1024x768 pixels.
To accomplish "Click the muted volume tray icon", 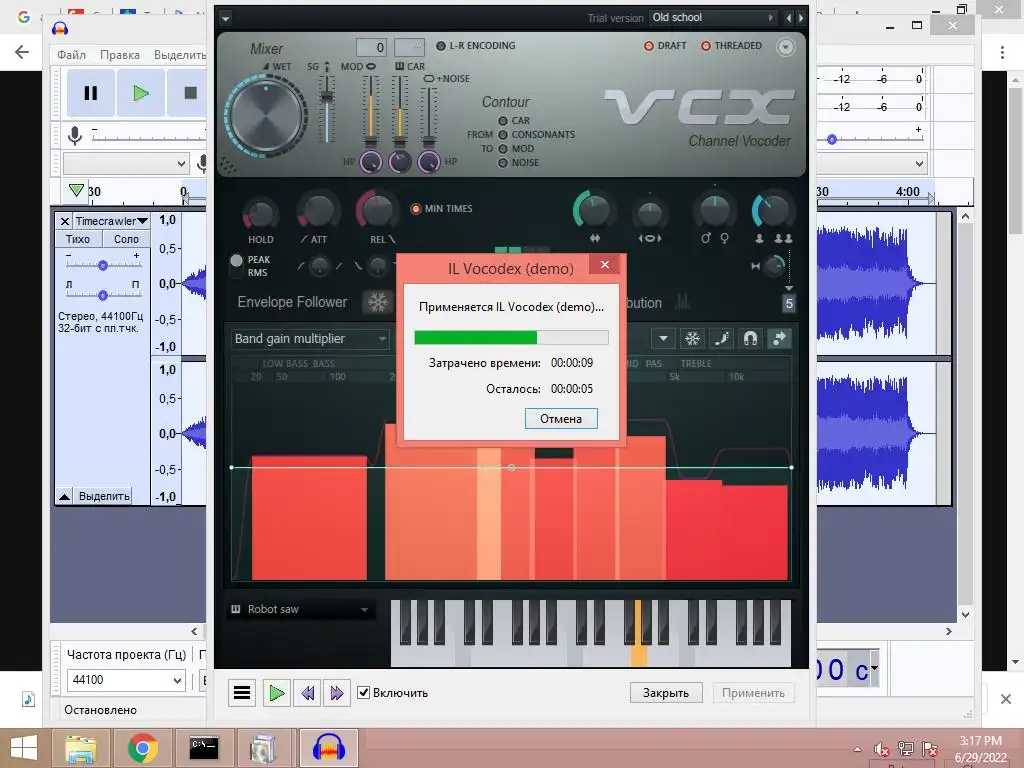I will click(x=882, y=749).
